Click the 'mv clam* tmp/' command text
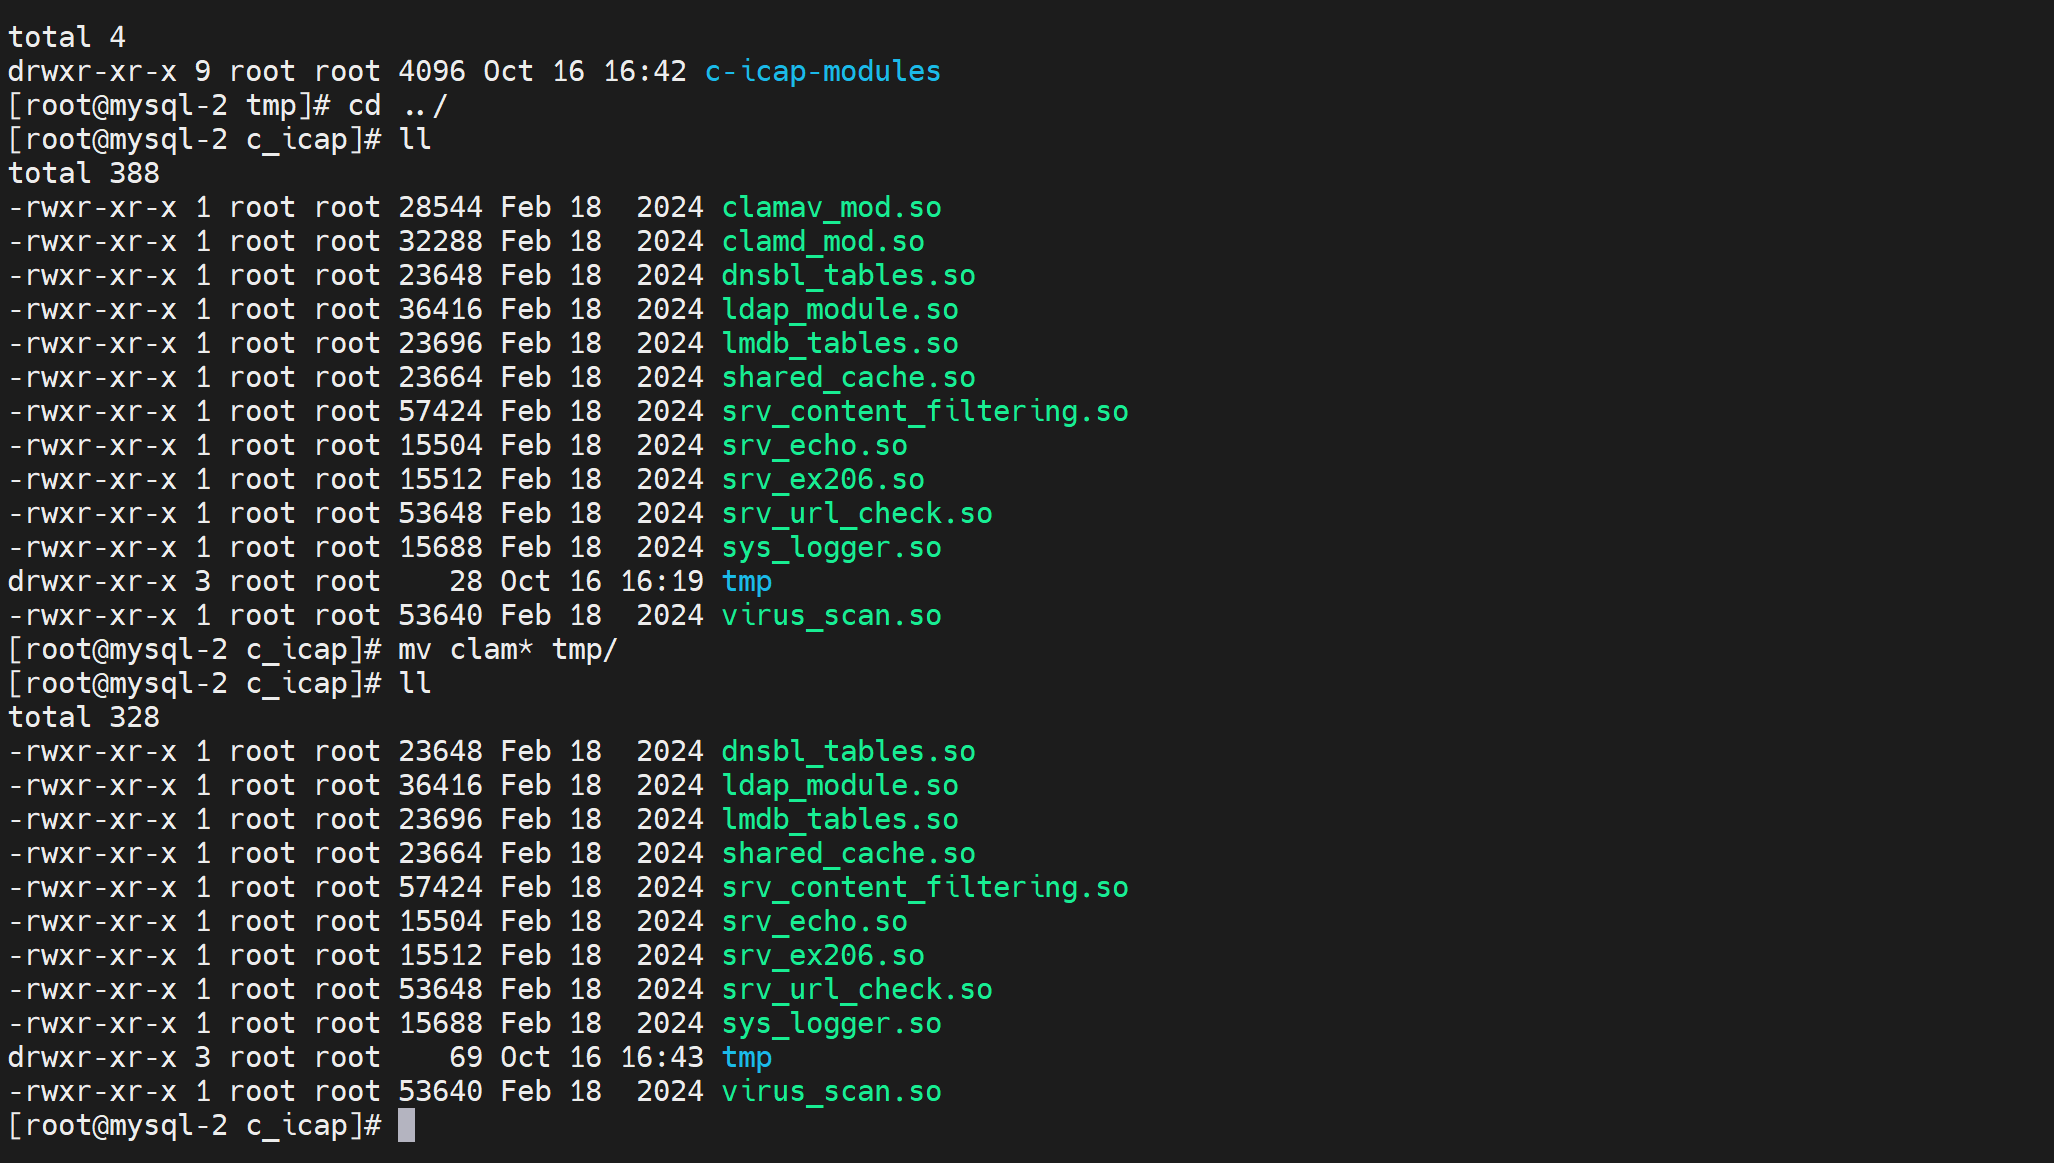2054x1163 pixels. (507, 650)
